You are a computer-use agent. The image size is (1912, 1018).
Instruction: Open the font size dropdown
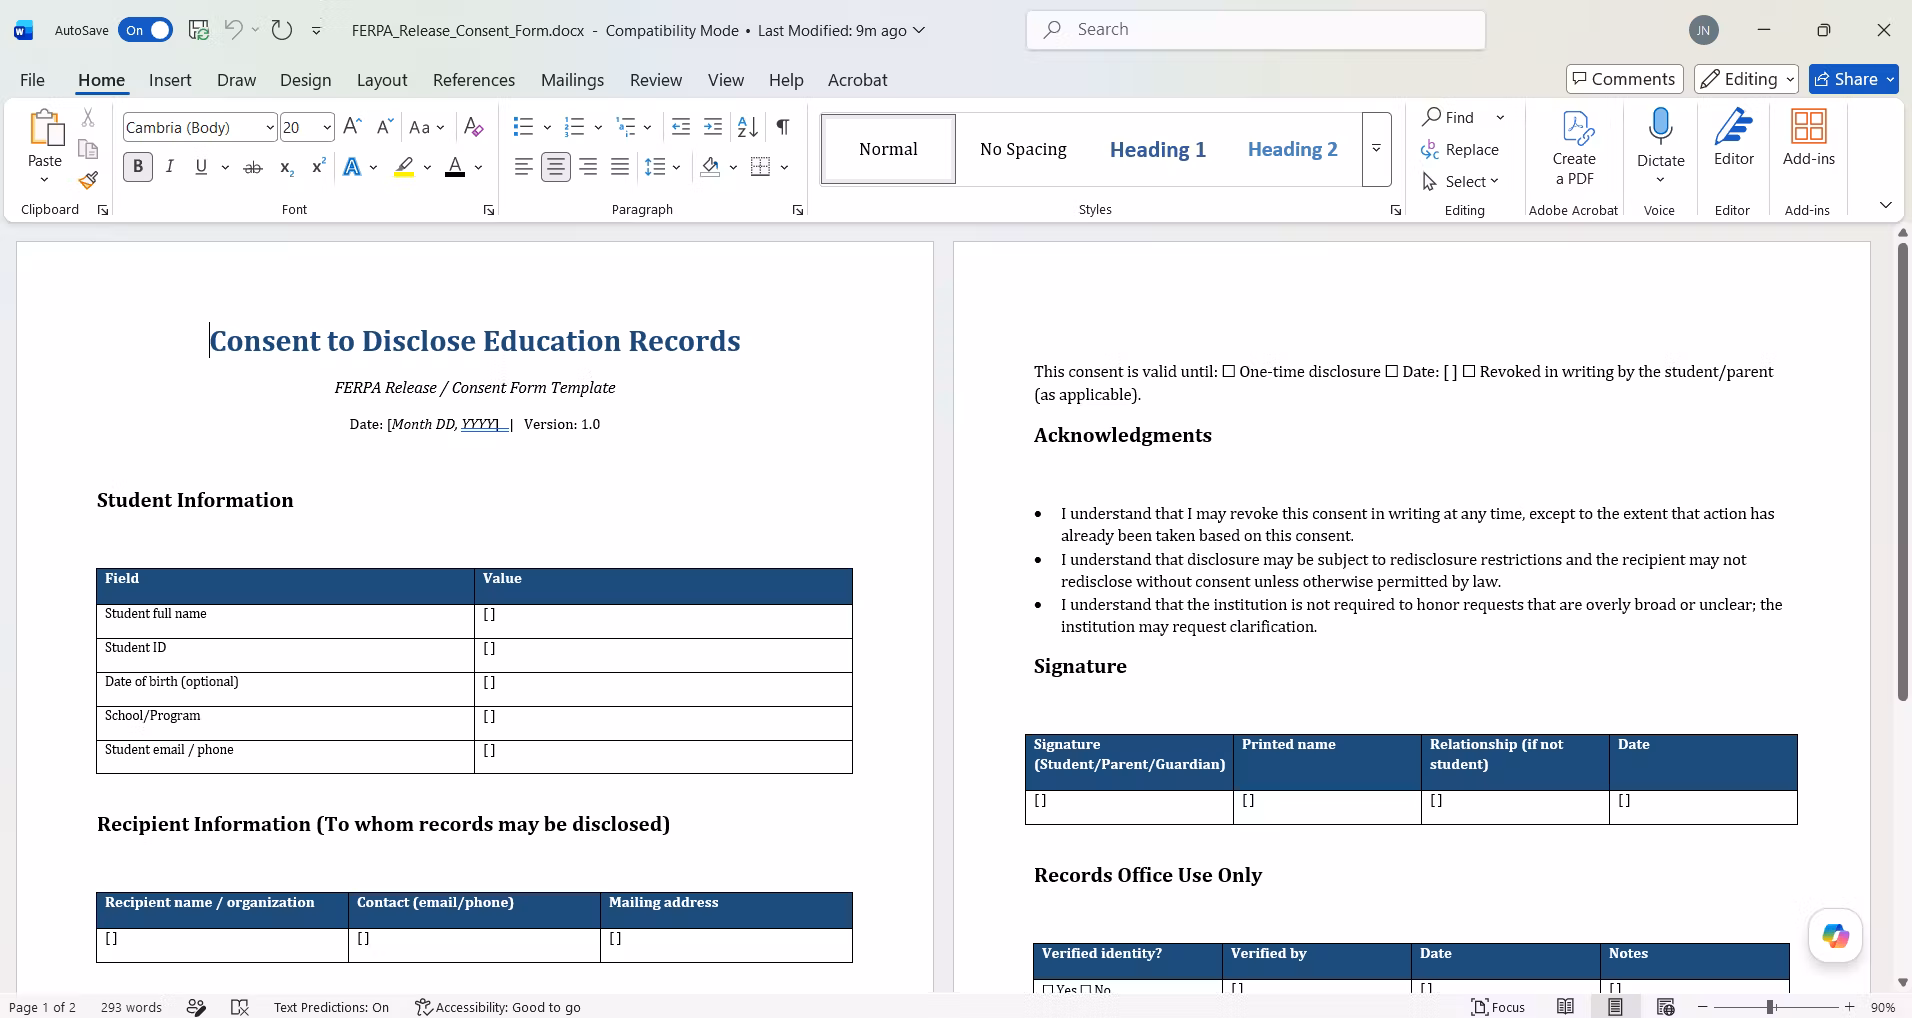tap(326, 127)
